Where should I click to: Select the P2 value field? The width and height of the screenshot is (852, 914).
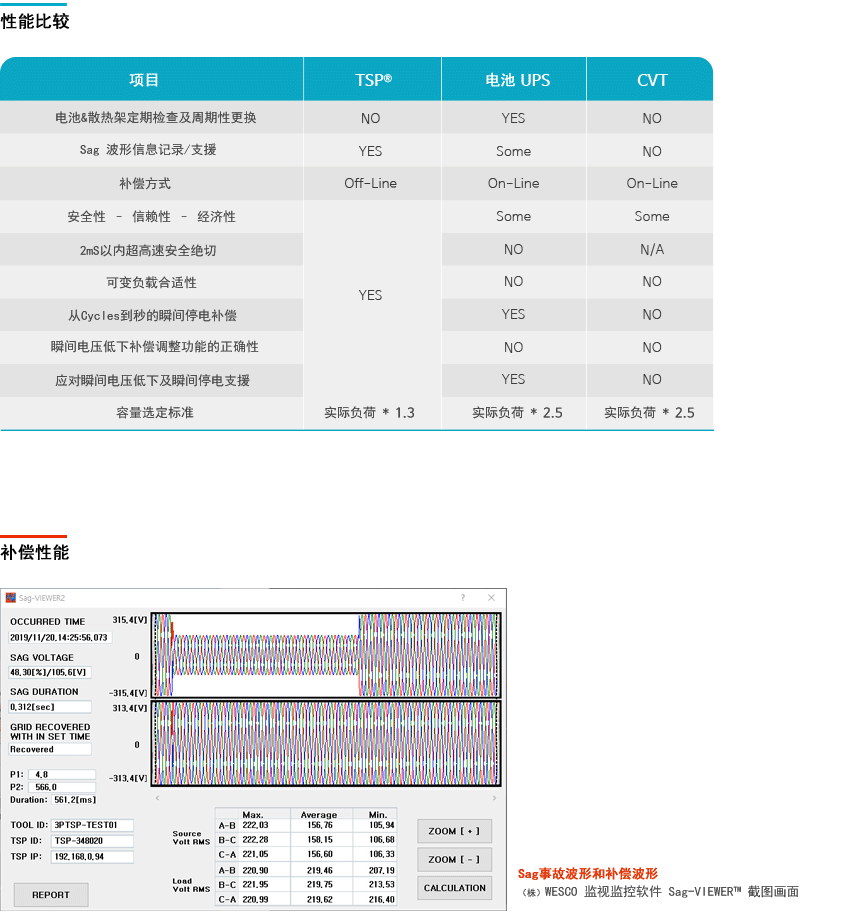click(62, 787)
